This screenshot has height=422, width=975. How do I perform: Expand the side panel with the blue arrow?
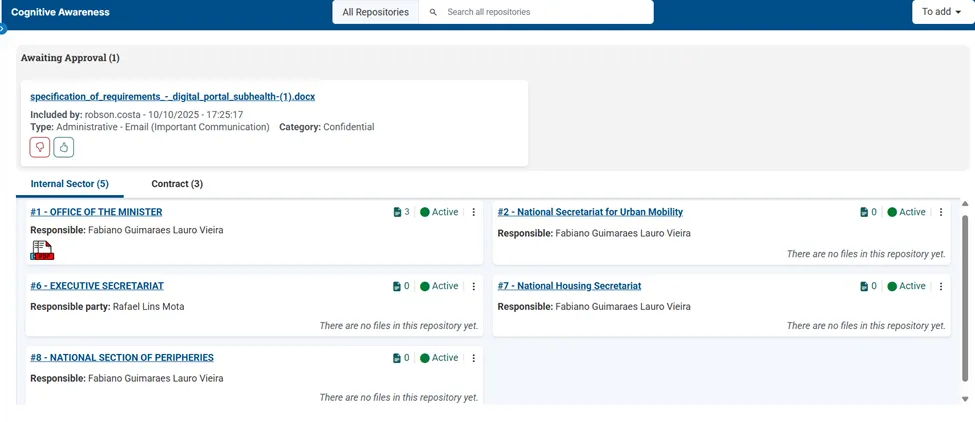click(x=2, y=29)
